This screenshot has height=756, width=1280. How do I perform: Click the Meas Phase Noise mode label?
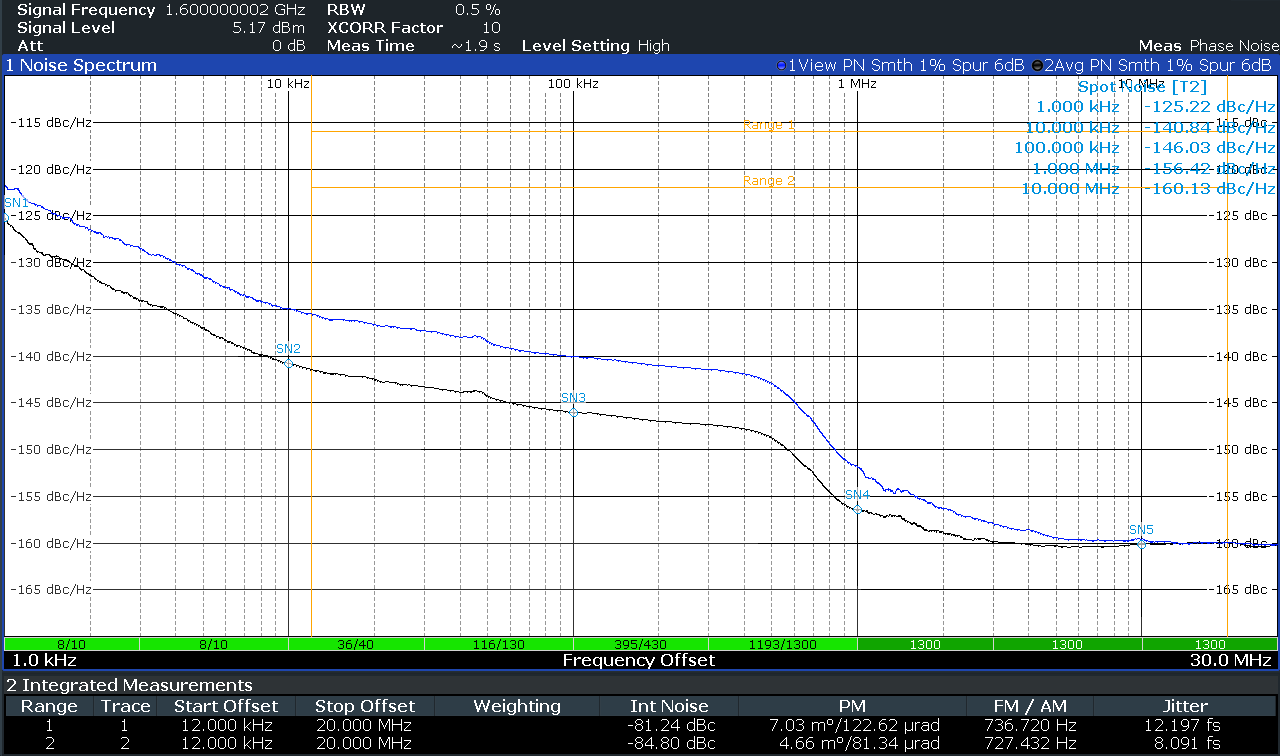1208,46
